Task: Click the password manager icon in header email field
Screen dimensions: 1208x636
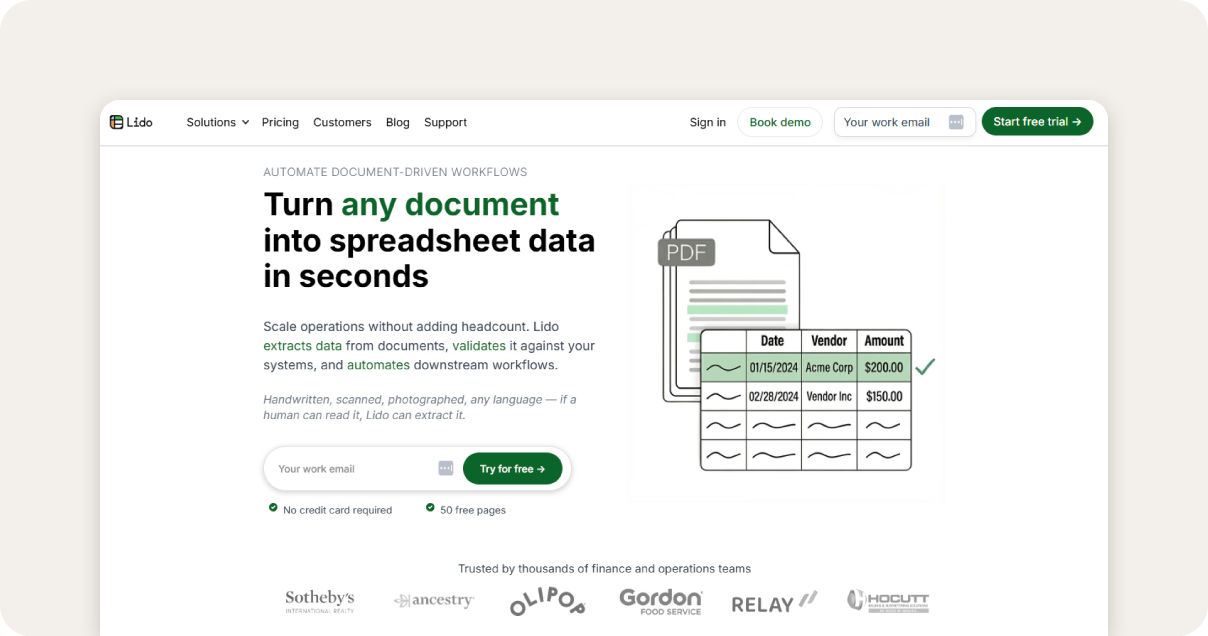Action: (956, 122)
